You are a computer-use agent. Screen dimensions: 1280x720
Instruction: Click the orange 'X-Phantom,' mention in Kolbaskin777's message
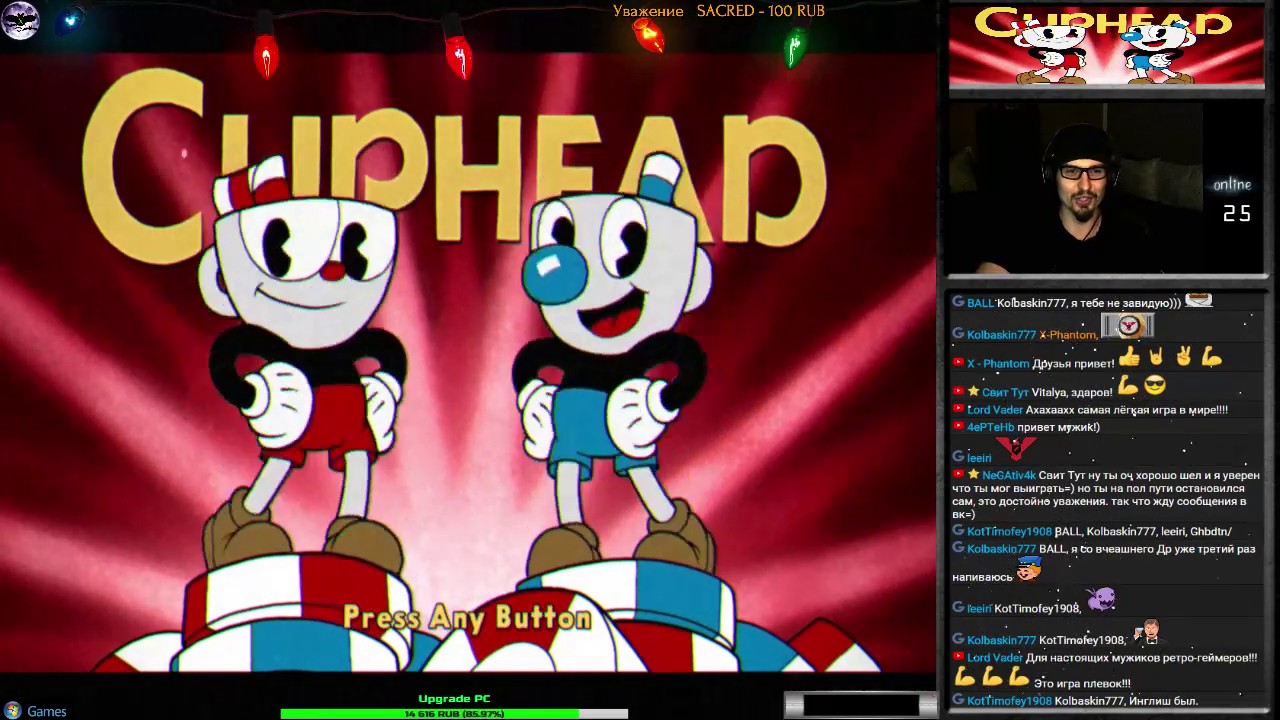pos(1068,335)
